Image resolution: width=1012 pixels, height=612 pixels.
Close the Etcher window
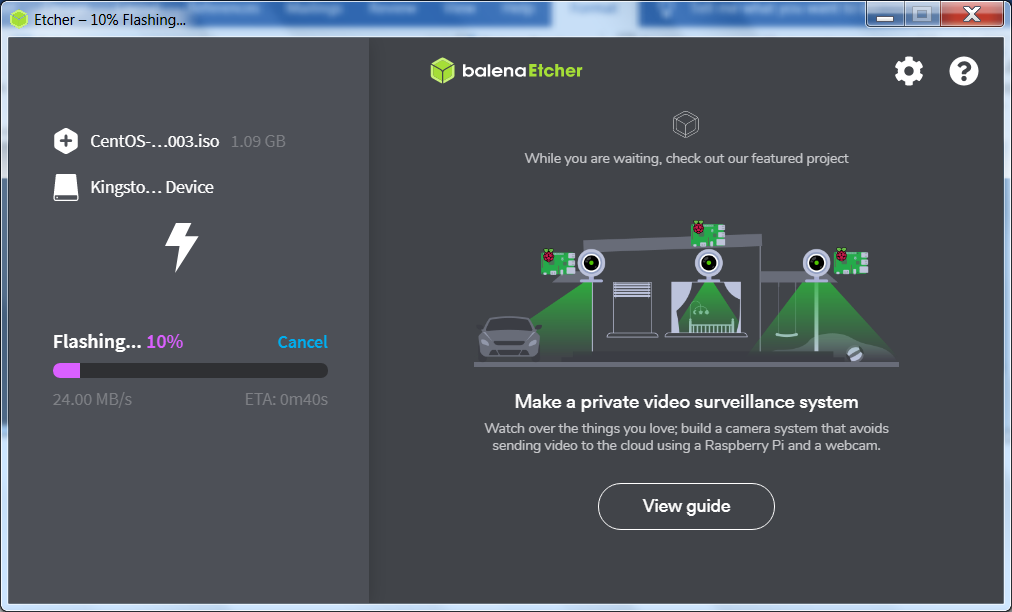click(970, 14)
